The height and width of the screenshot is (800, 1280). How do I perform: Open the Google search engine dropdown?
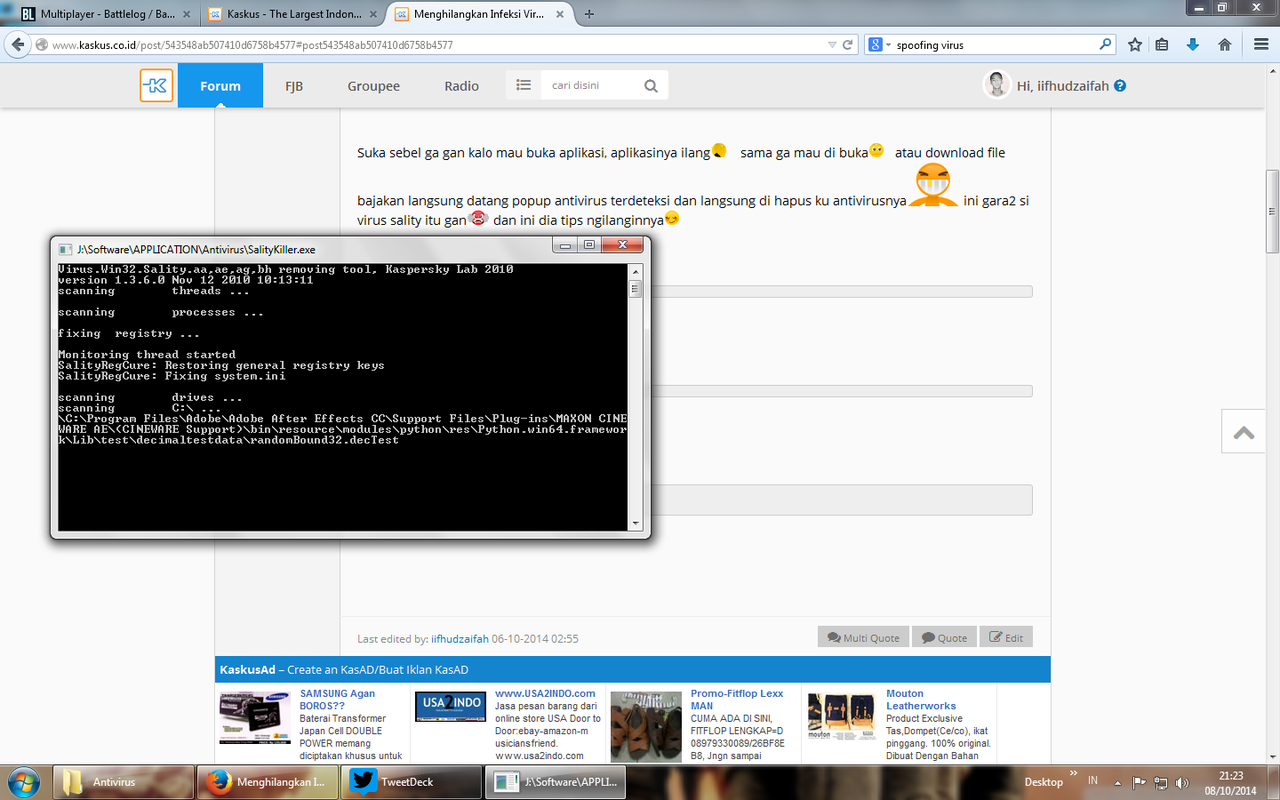[879, 45]
